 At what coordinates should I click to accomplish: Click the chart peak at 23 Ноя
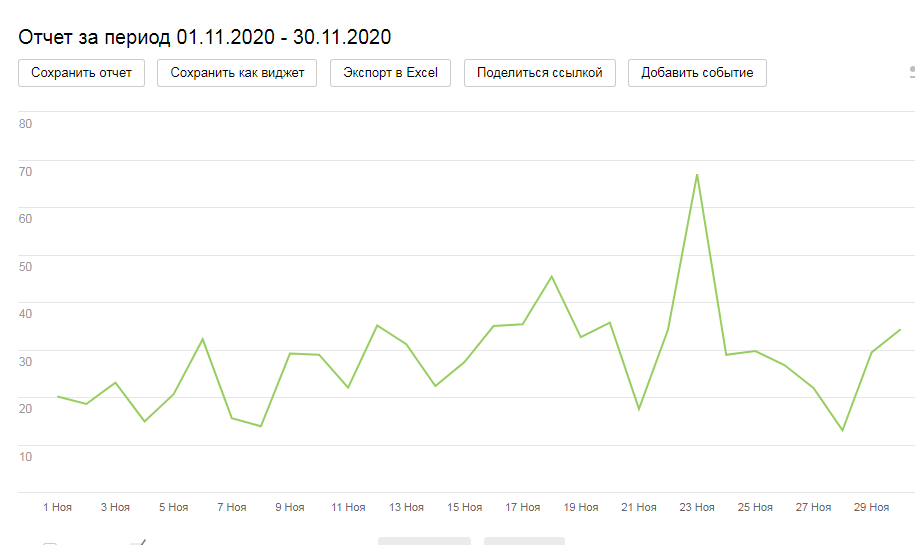click(x=697, y=174)
